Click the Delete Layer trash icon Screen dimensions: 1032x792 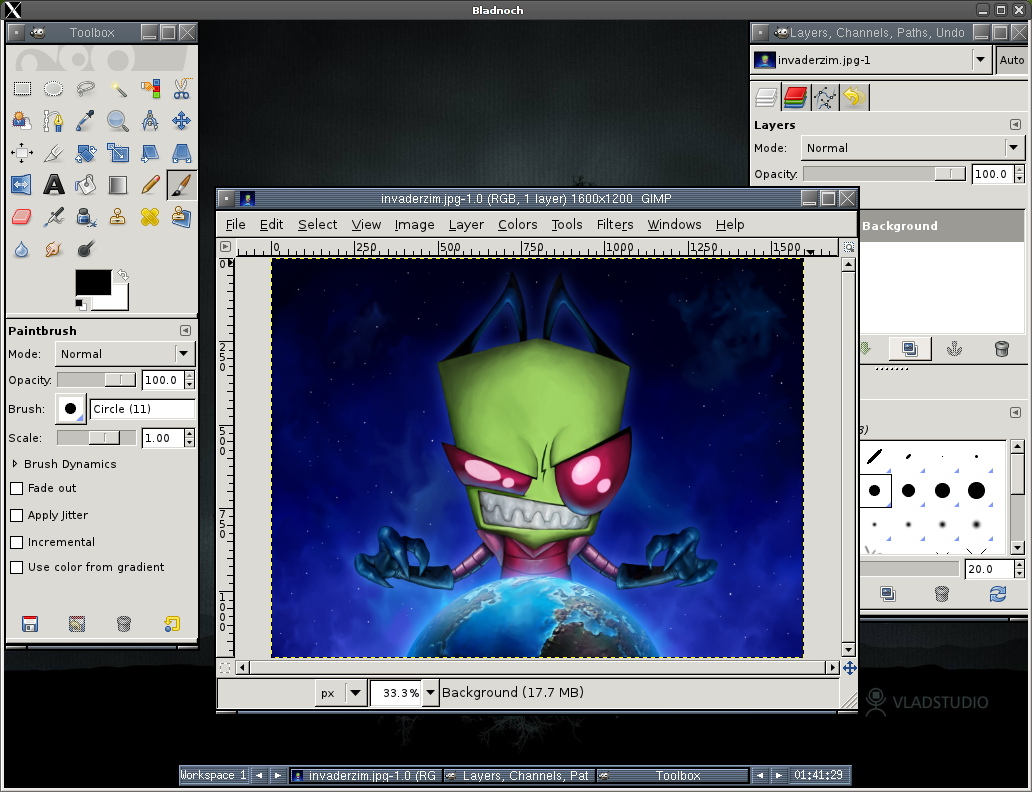click(x=1001, y=348)
